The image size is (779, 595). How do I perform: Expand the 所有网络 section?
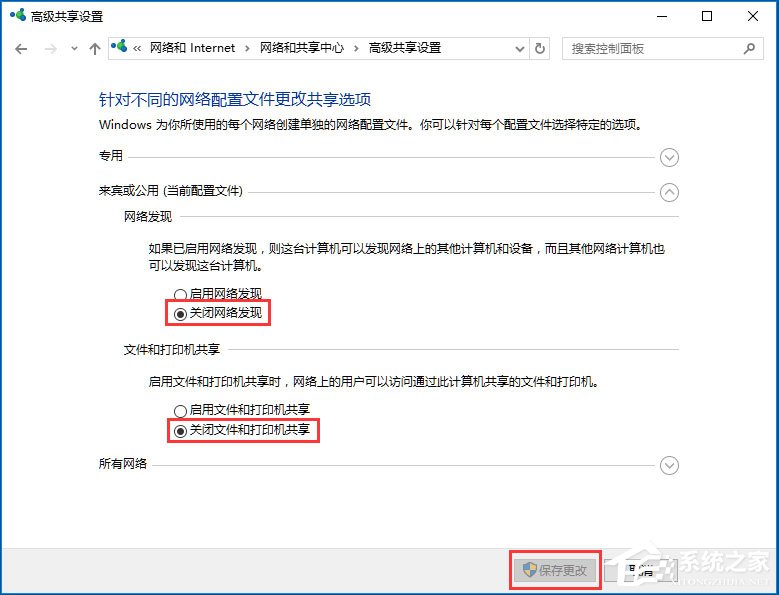pos(669,465)
